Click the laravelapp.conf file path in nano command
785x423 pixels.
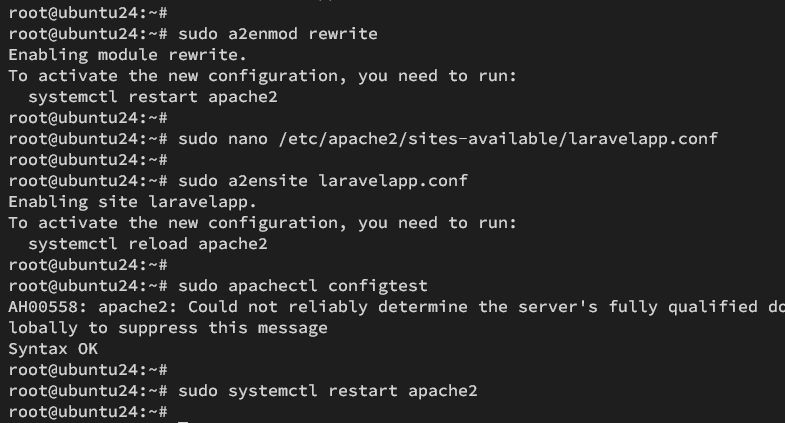498,139
